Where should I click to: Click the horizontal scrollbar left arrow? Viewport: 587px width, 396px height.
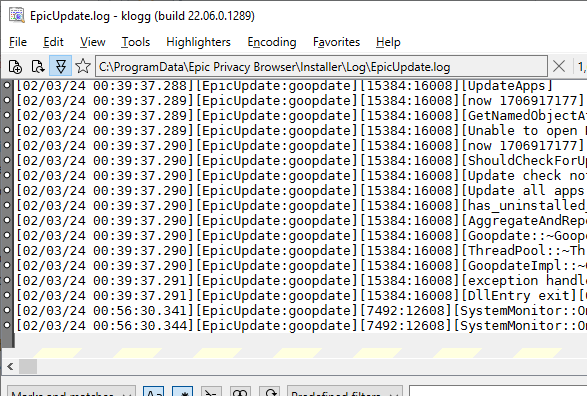coord(10,366)
